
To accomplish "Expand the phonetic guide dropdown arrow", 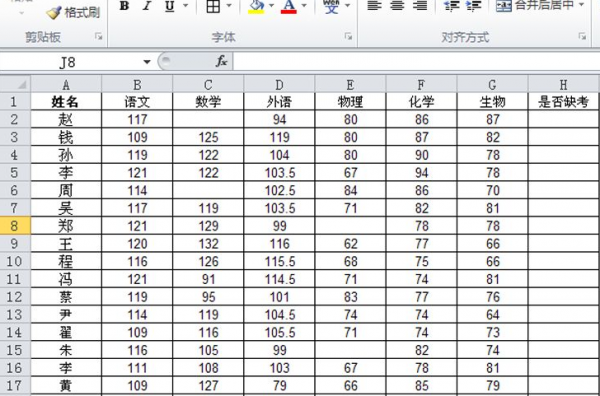I will [x=347, y=6].
